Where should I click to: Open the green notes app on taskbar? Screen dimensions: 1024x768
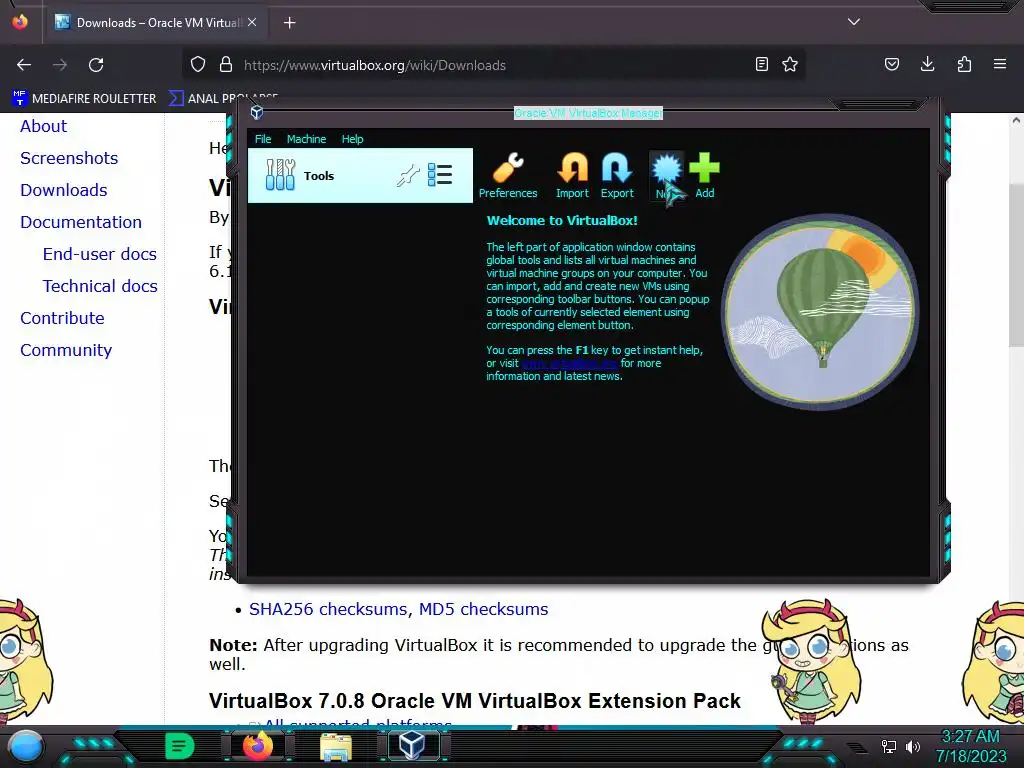point(179,746)
